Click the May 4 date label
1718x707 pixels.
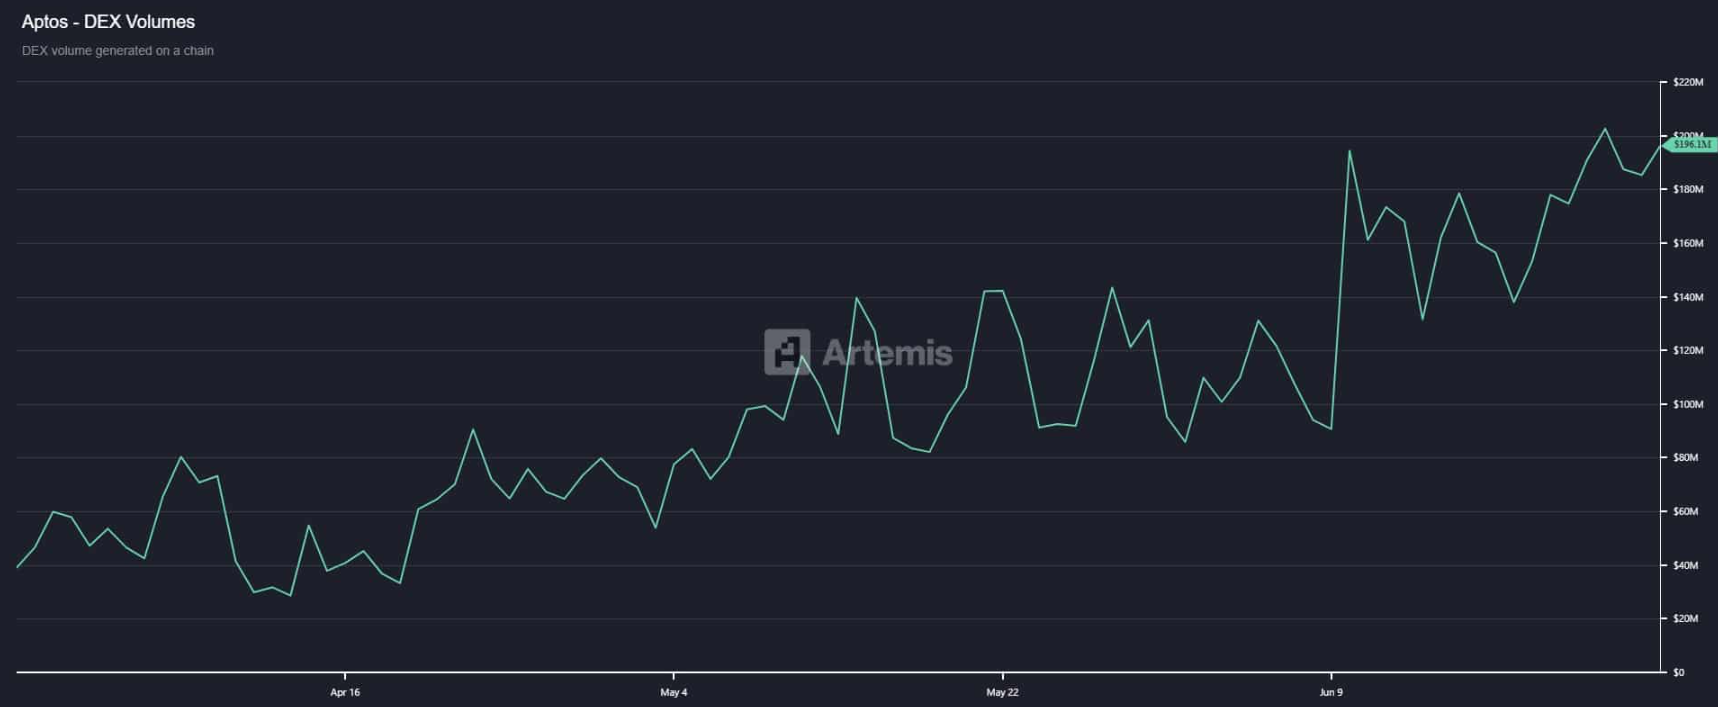(674, 692)
